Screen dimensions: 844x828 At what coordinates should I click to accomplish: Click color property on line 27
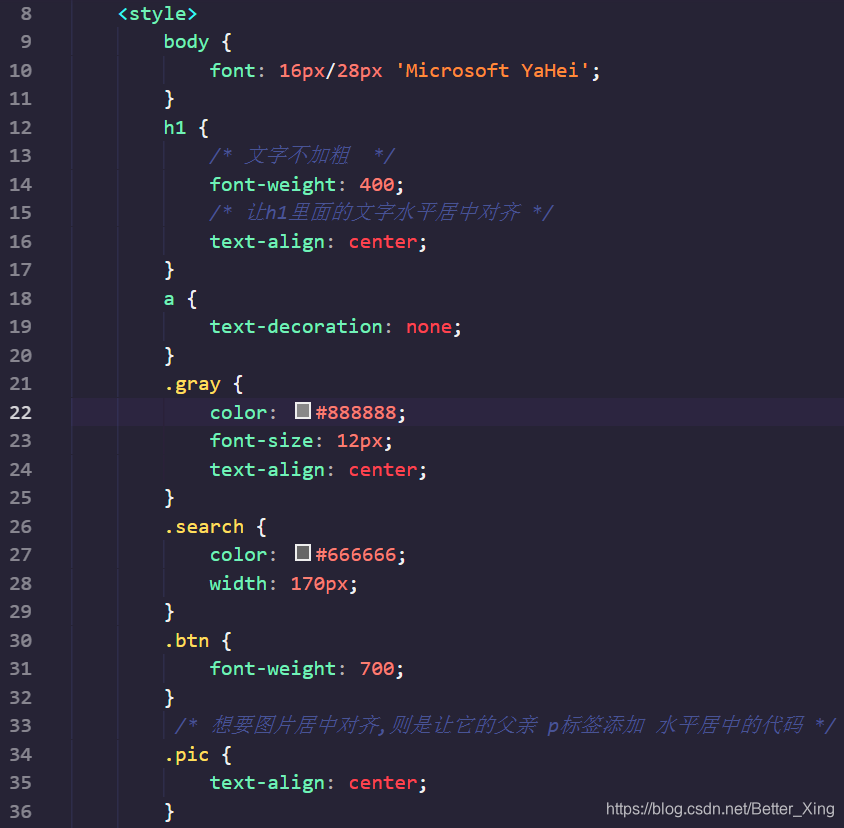(x=238, y=555)
